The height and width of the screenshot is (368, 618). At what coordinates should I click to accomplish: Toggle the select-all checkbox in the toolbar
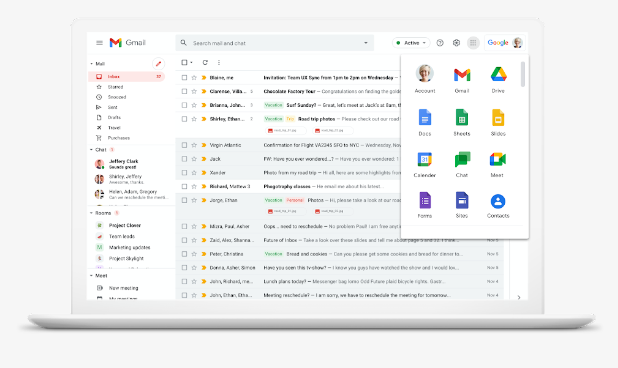click(x=184, y=62)
